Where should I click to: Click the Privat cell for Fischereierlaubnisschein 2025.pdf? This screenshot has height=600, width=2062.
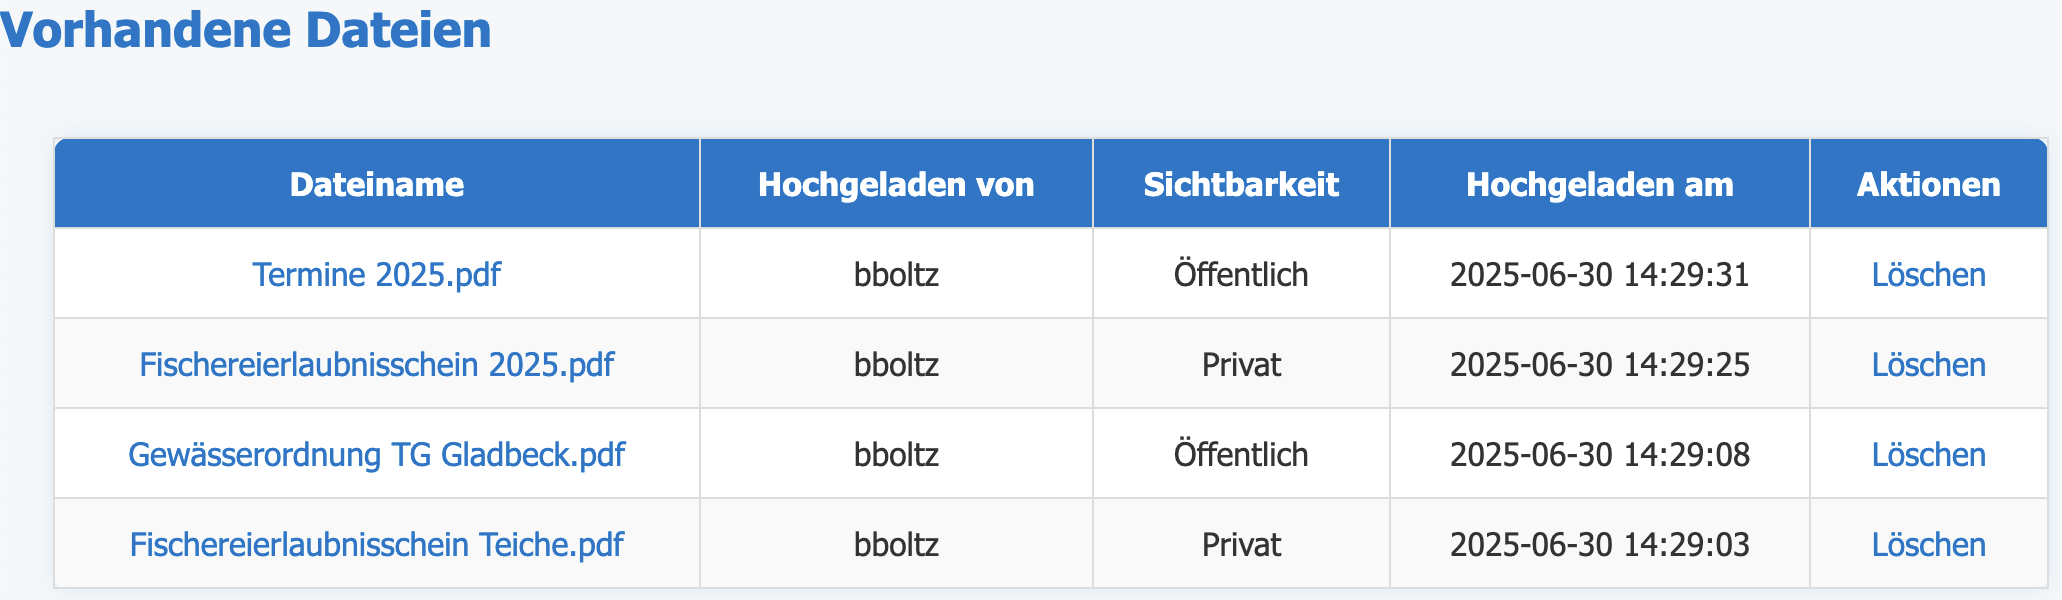click(x=1241, y=364)
